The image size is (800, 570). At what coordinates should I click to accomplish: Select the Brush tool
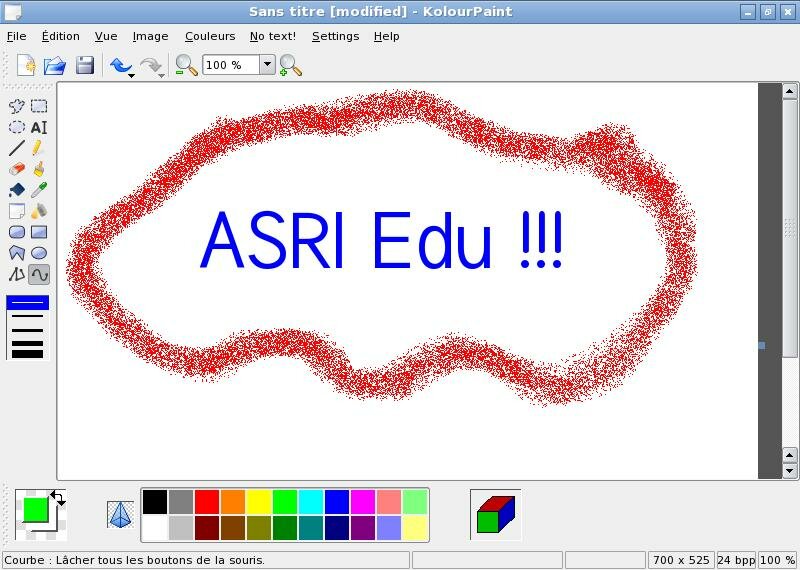coord(39,169)
